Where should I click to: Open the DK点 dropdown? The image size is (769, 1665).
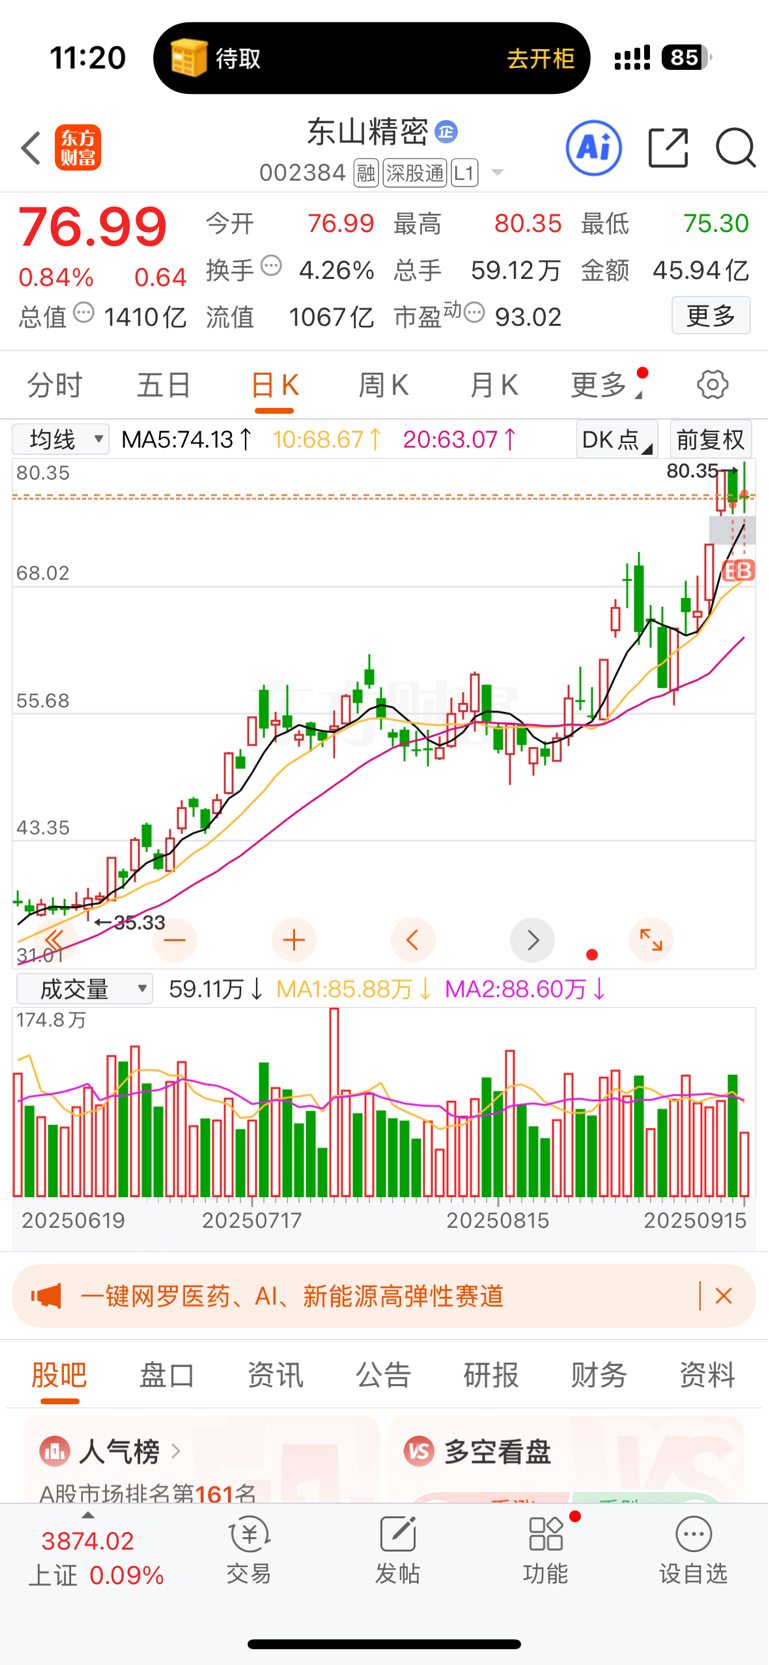pos(617,440)
